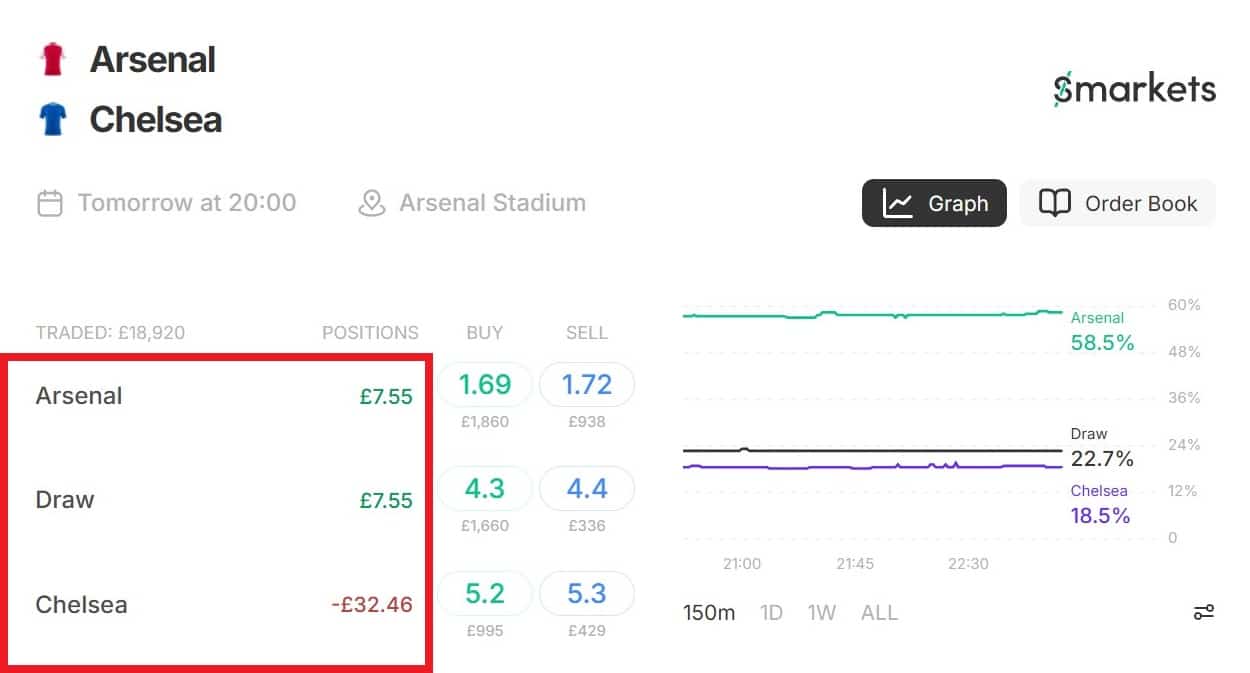Sell Chelsea at odds 5.3
The width and height of the screenshot is (1250, 673).
click(x=587, y=594)
